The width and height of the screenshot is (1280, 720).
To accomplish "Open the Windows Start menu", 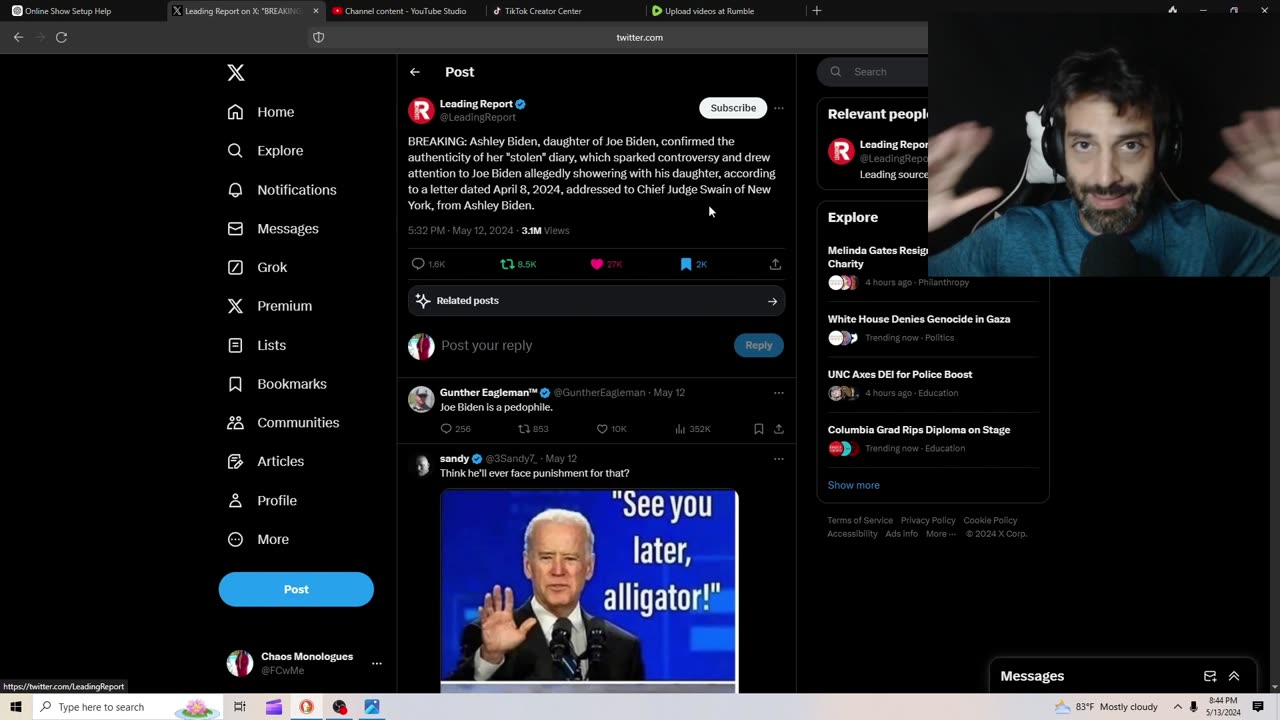I will pyautogui.click(x=16, y=707).
